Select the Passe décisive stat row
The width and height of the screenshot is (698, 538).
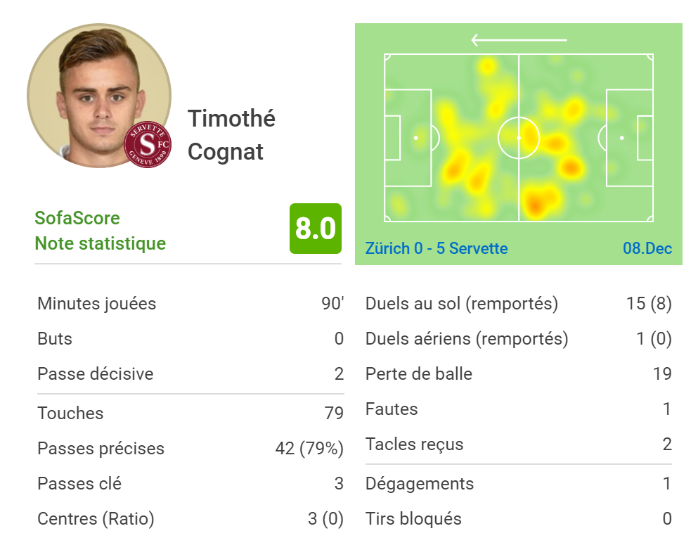coord(191,374)
